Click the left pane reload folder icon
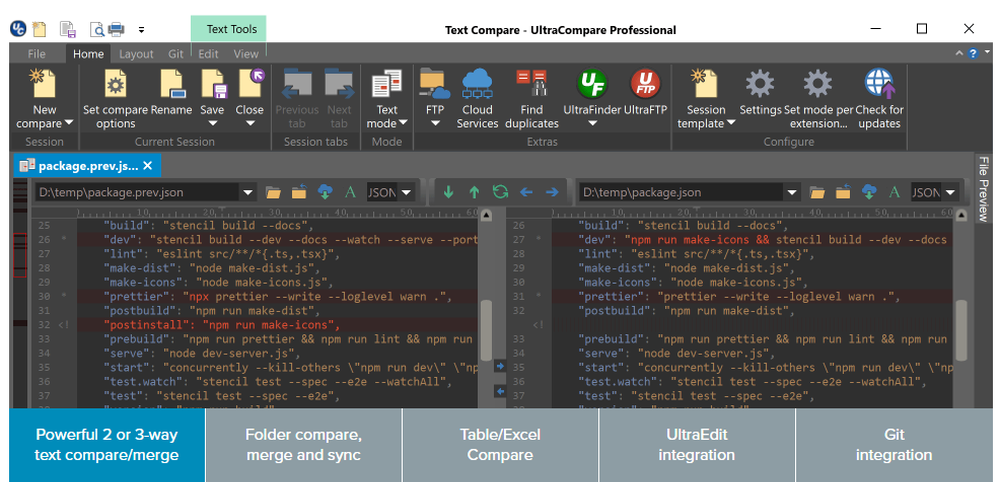Viewport: 1000px width, 482px height. [x=299, y=192]
